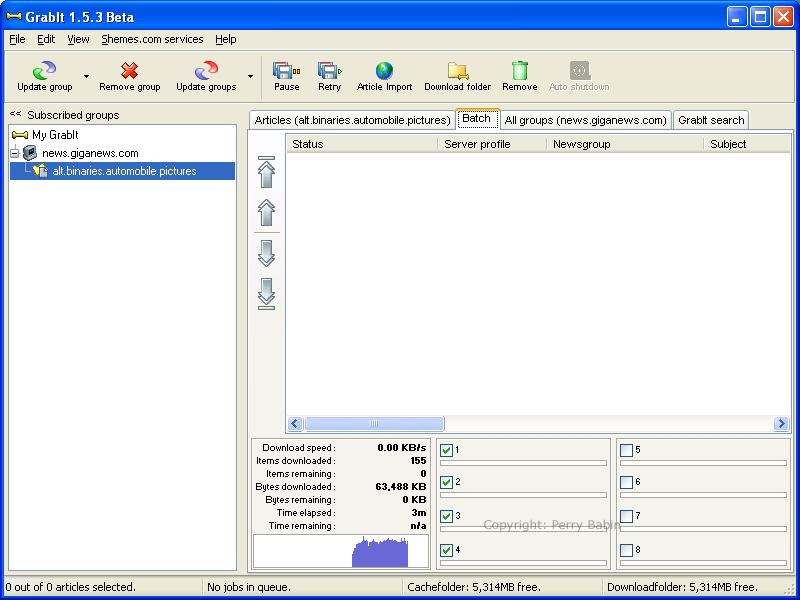This screenshot has height=600, width=800.
Task: Sort by the Server profile column header
Action: coord(492,144)
